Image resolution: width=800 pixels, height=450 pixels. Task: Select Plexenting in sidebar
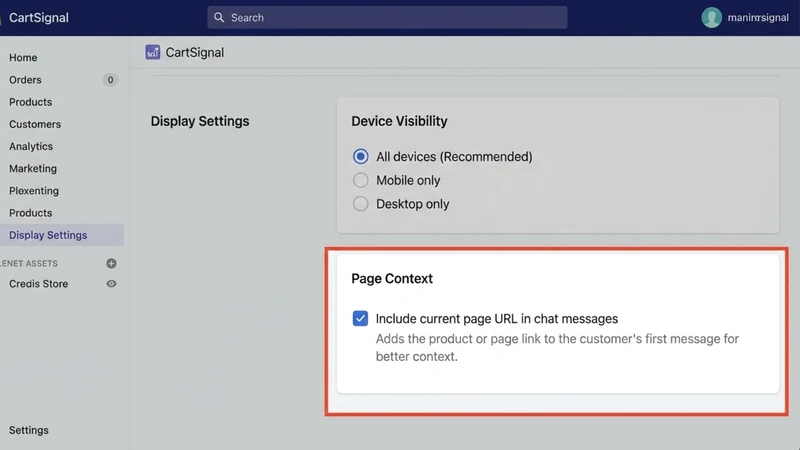pos(34,191)
